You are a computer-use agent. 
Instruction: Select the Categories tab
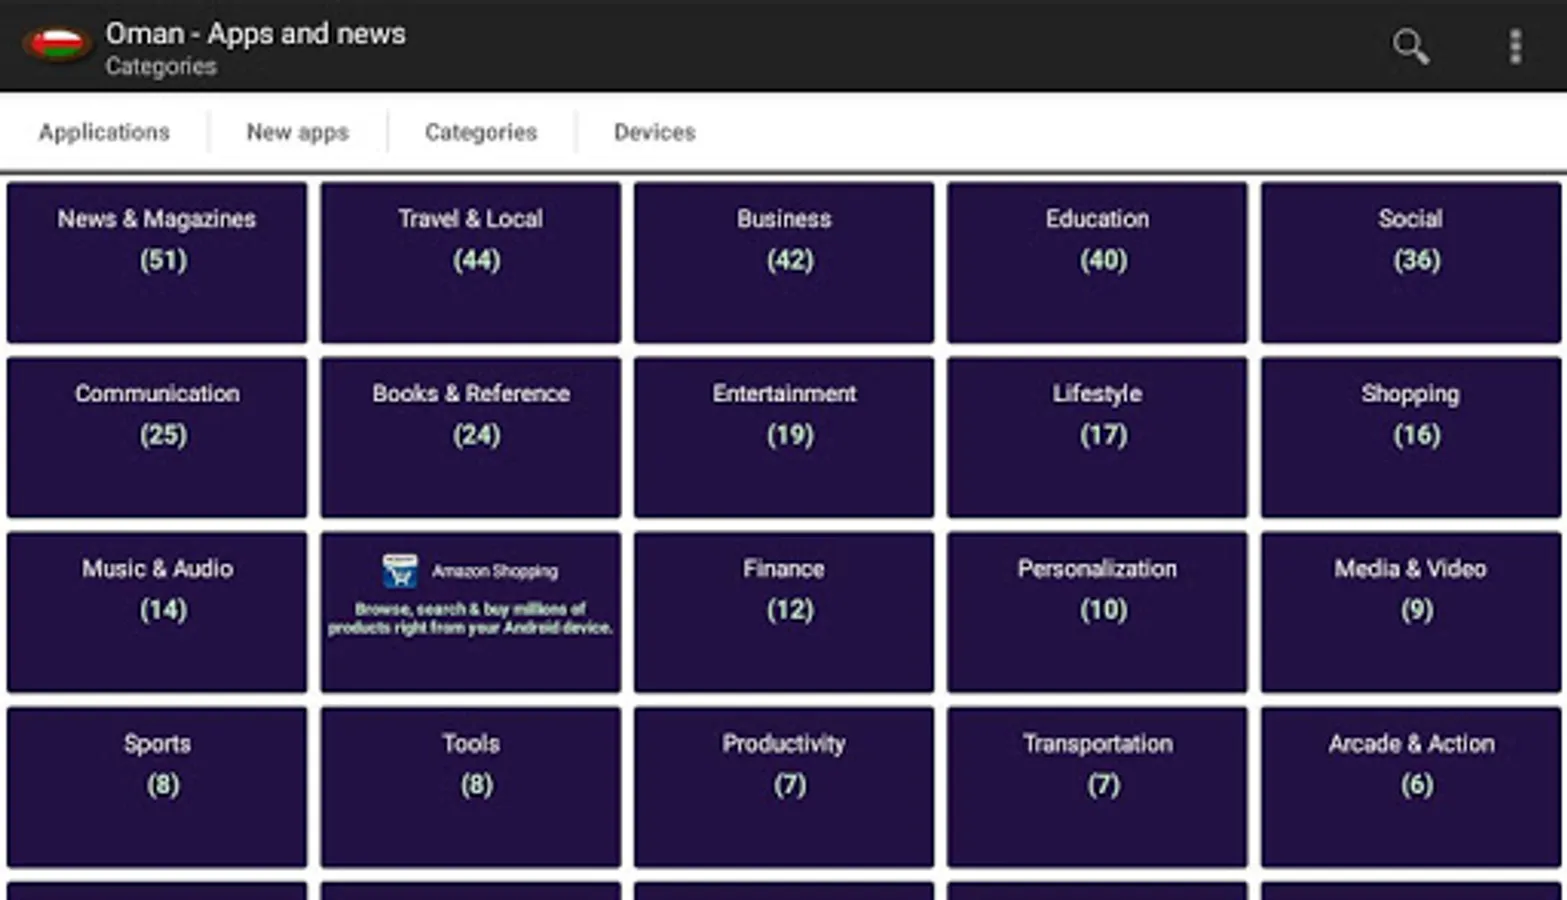481,132
